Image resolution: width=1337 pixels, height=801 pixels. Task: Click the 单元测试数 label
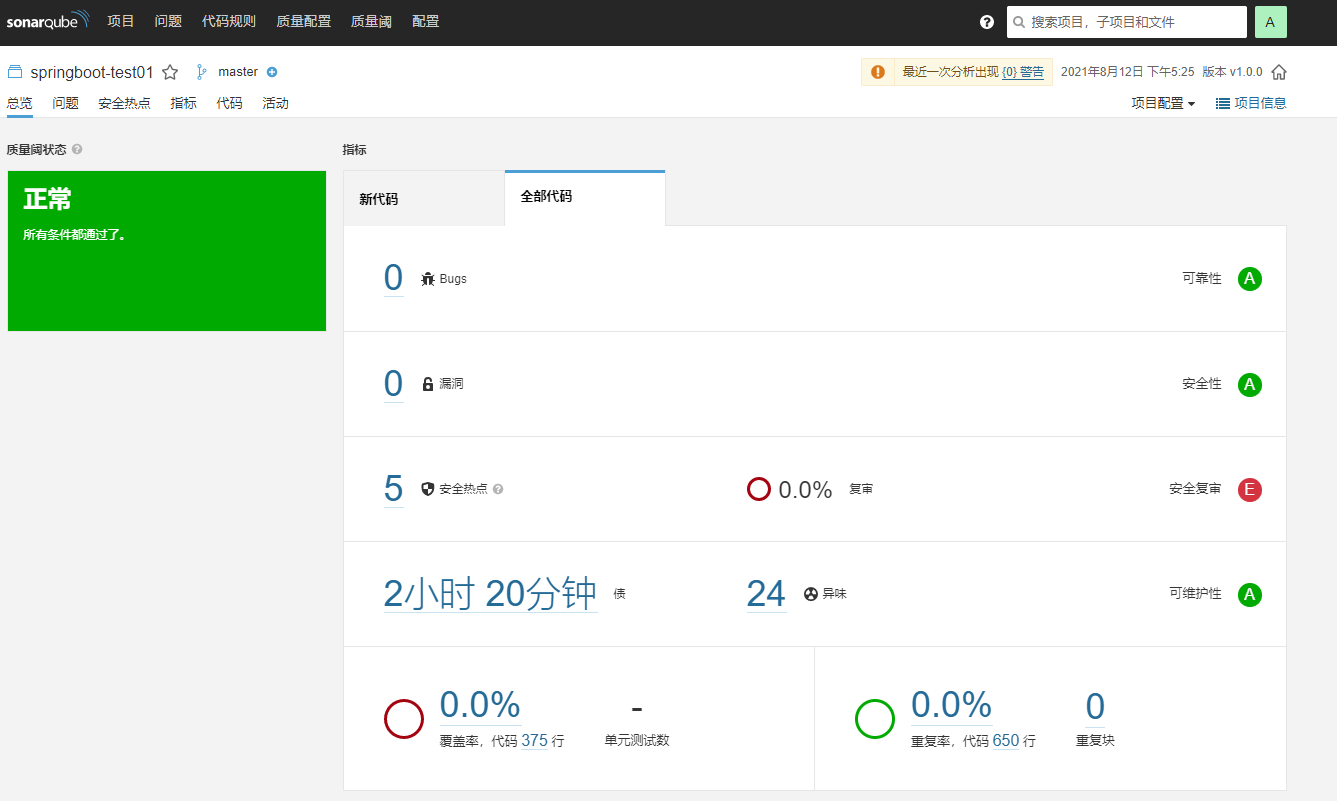click(637, 741)
